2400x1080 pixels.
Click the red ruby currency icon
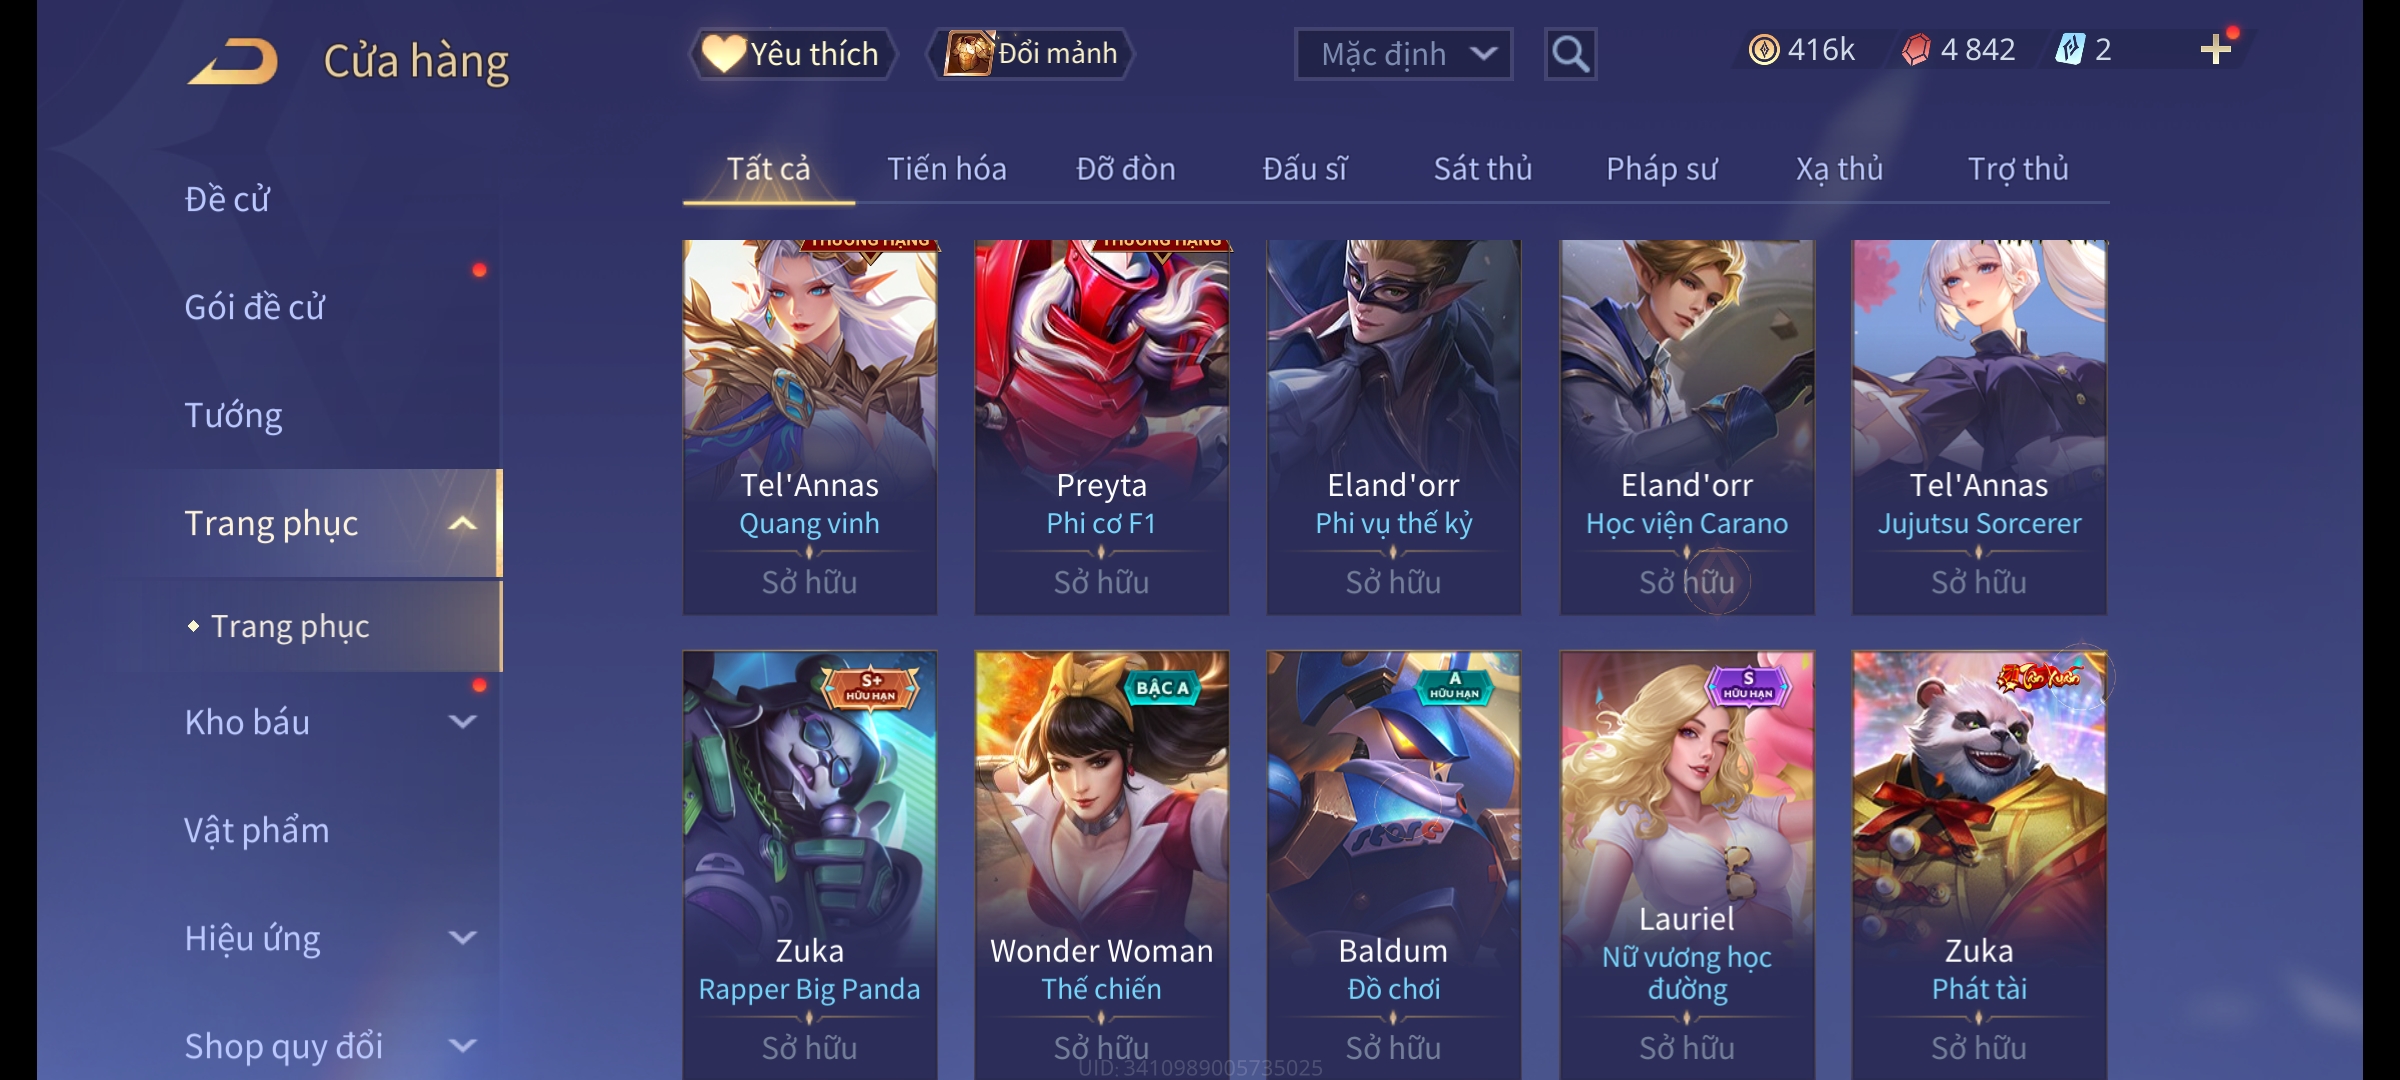pyautogui.click(x=1916, y=50)
